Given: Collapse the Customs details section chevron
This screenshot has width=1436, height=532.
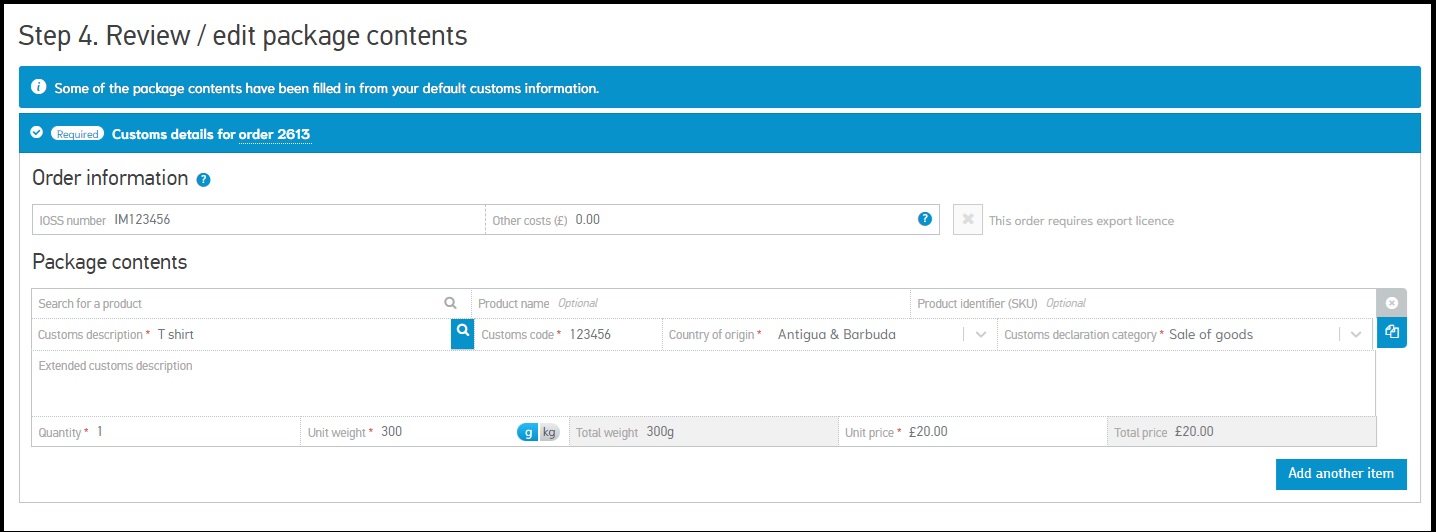Looking at the screenshot, I should (37, 133).
